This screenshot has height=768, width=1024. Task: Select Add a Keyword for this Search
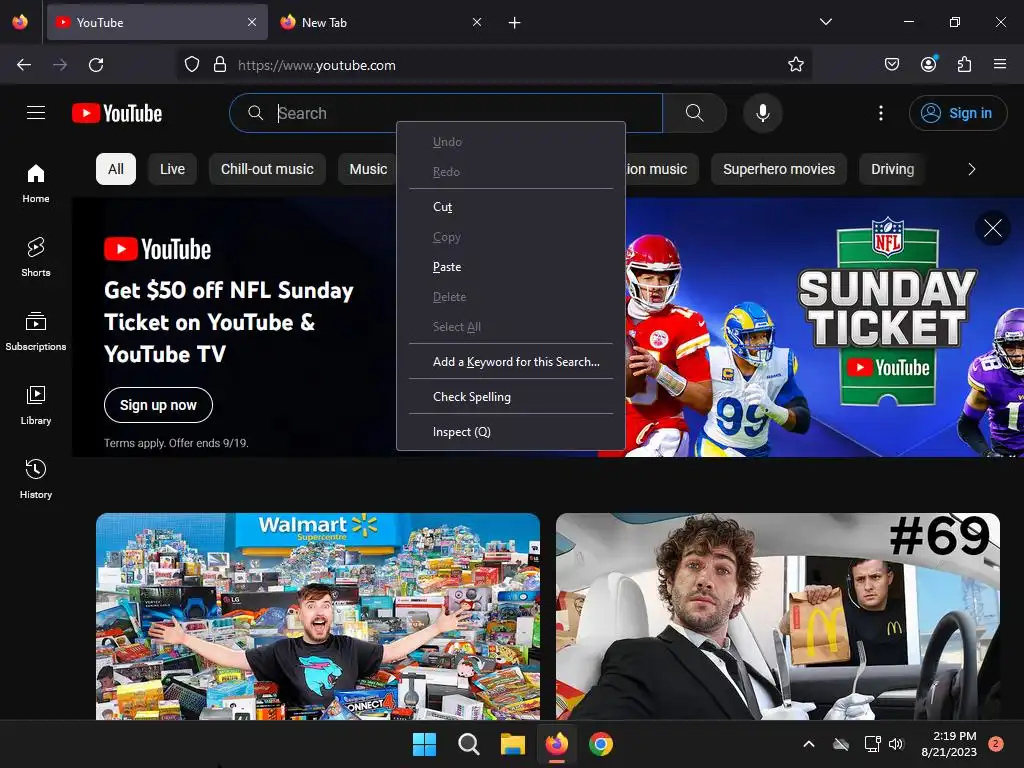pos(511,361)
